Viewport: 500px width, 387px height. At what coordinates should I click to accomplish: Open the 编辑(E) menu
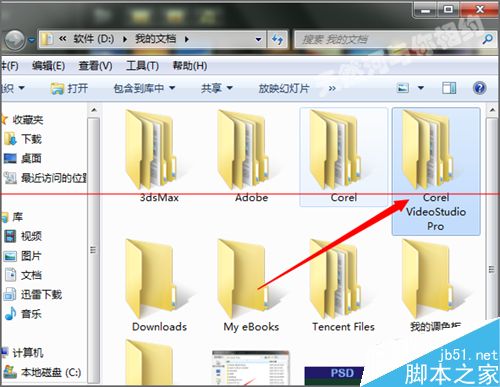point(49,66)
